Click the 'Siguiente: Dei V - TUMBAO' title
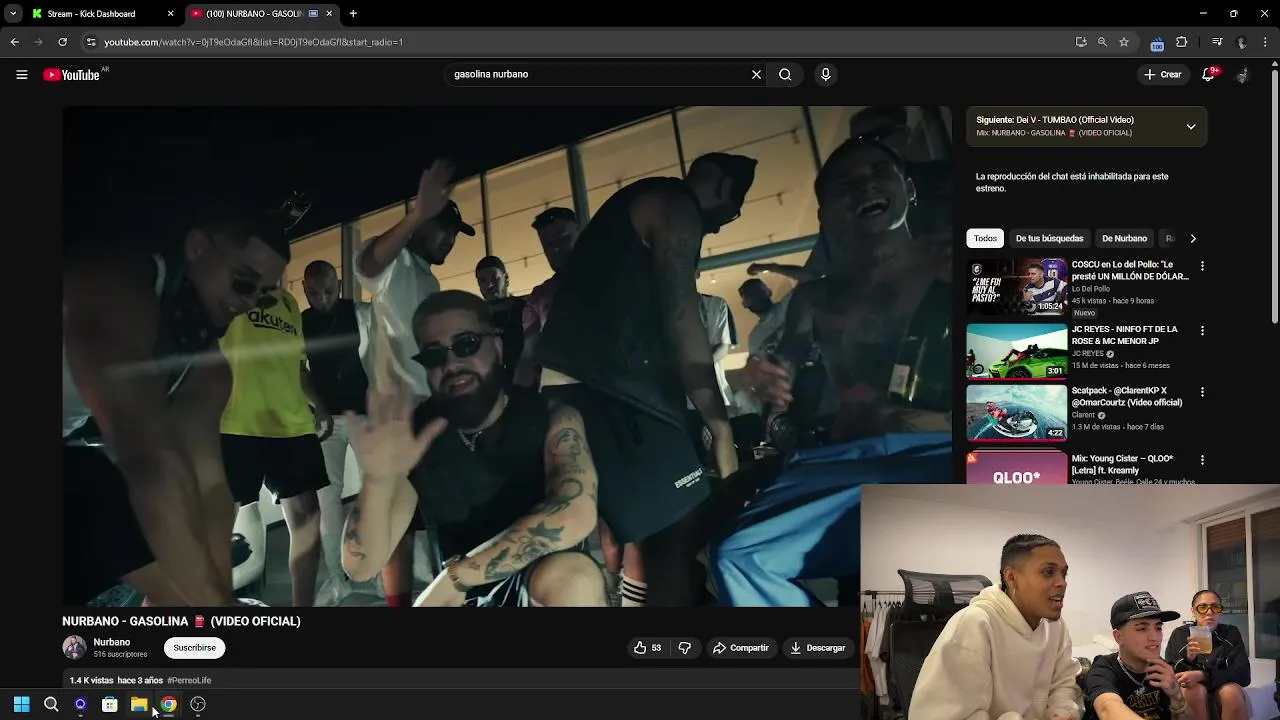This screenshot has height=720, width=1280. [1055, 120]
